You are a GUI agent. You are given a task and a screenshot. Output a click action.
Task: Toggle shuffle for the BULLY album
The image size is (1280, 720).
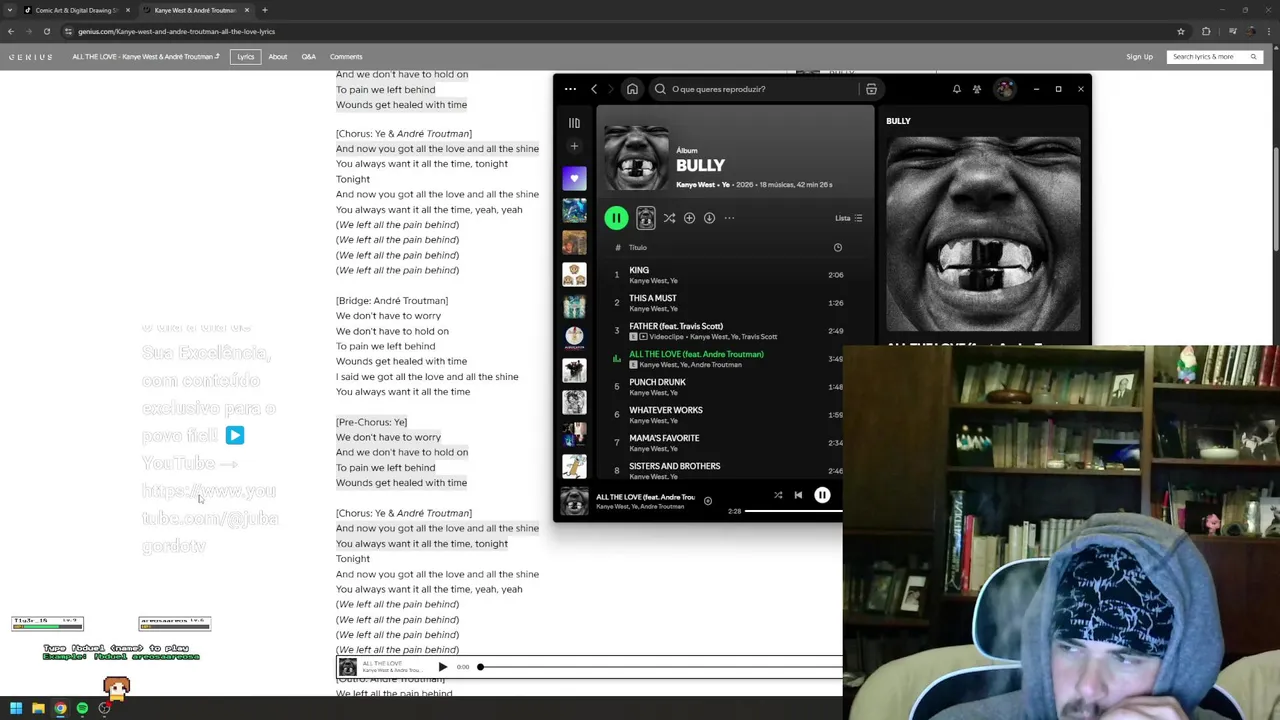point(669,218)
